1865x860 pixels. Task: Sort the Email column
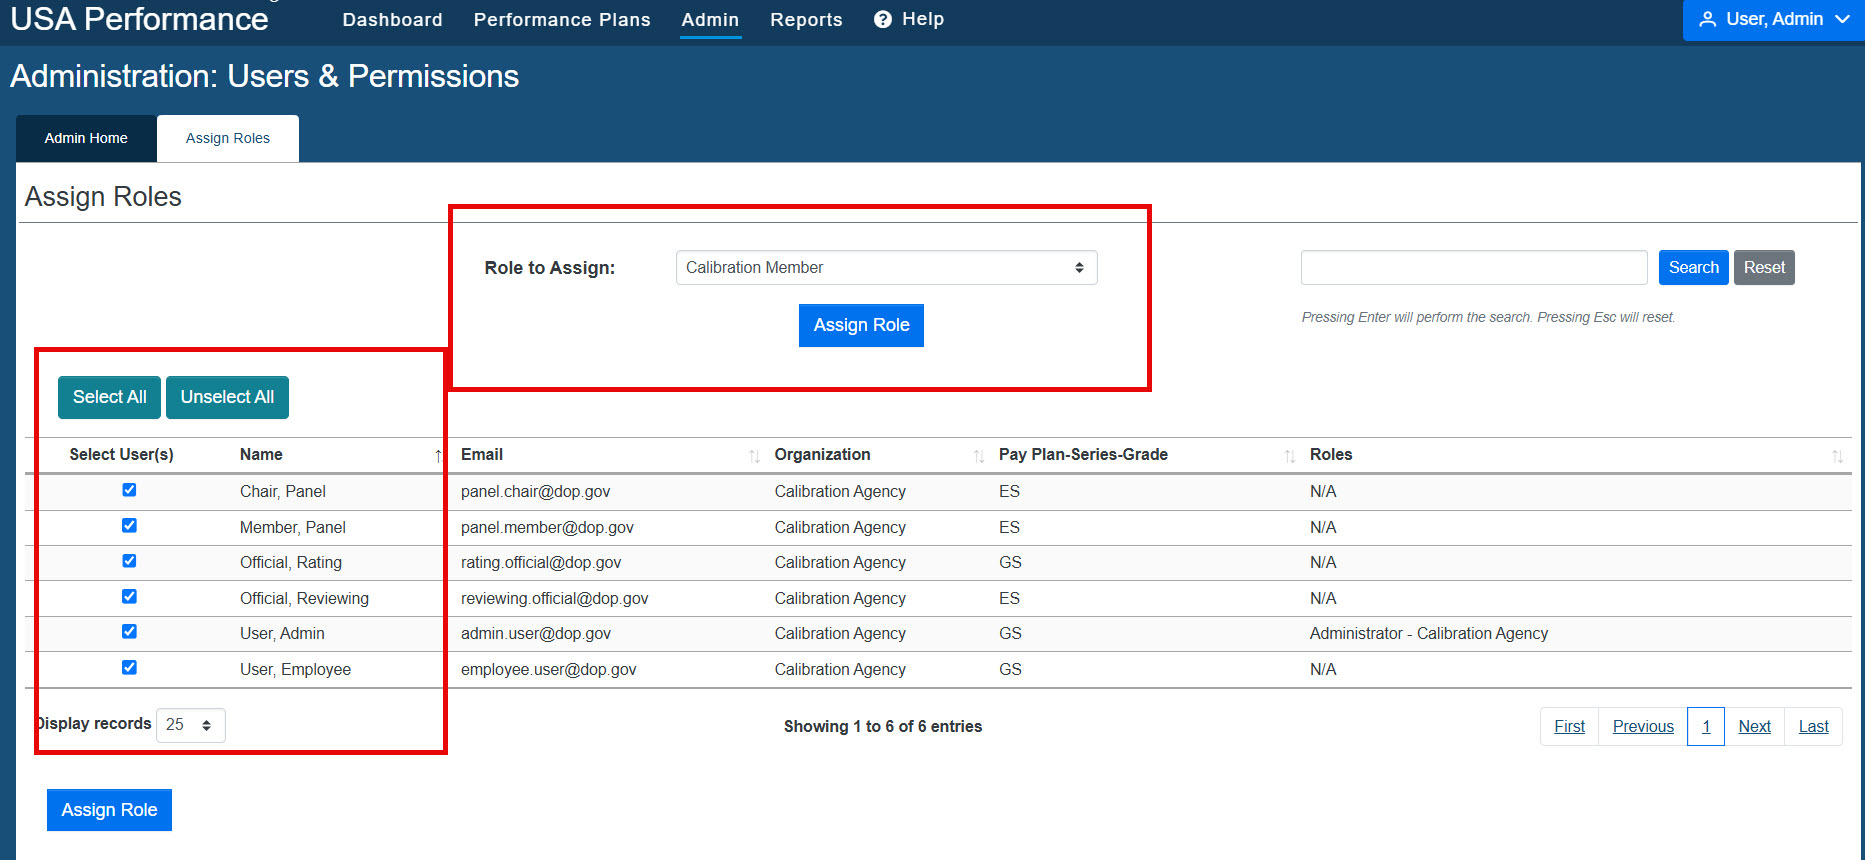click(754, 456)
